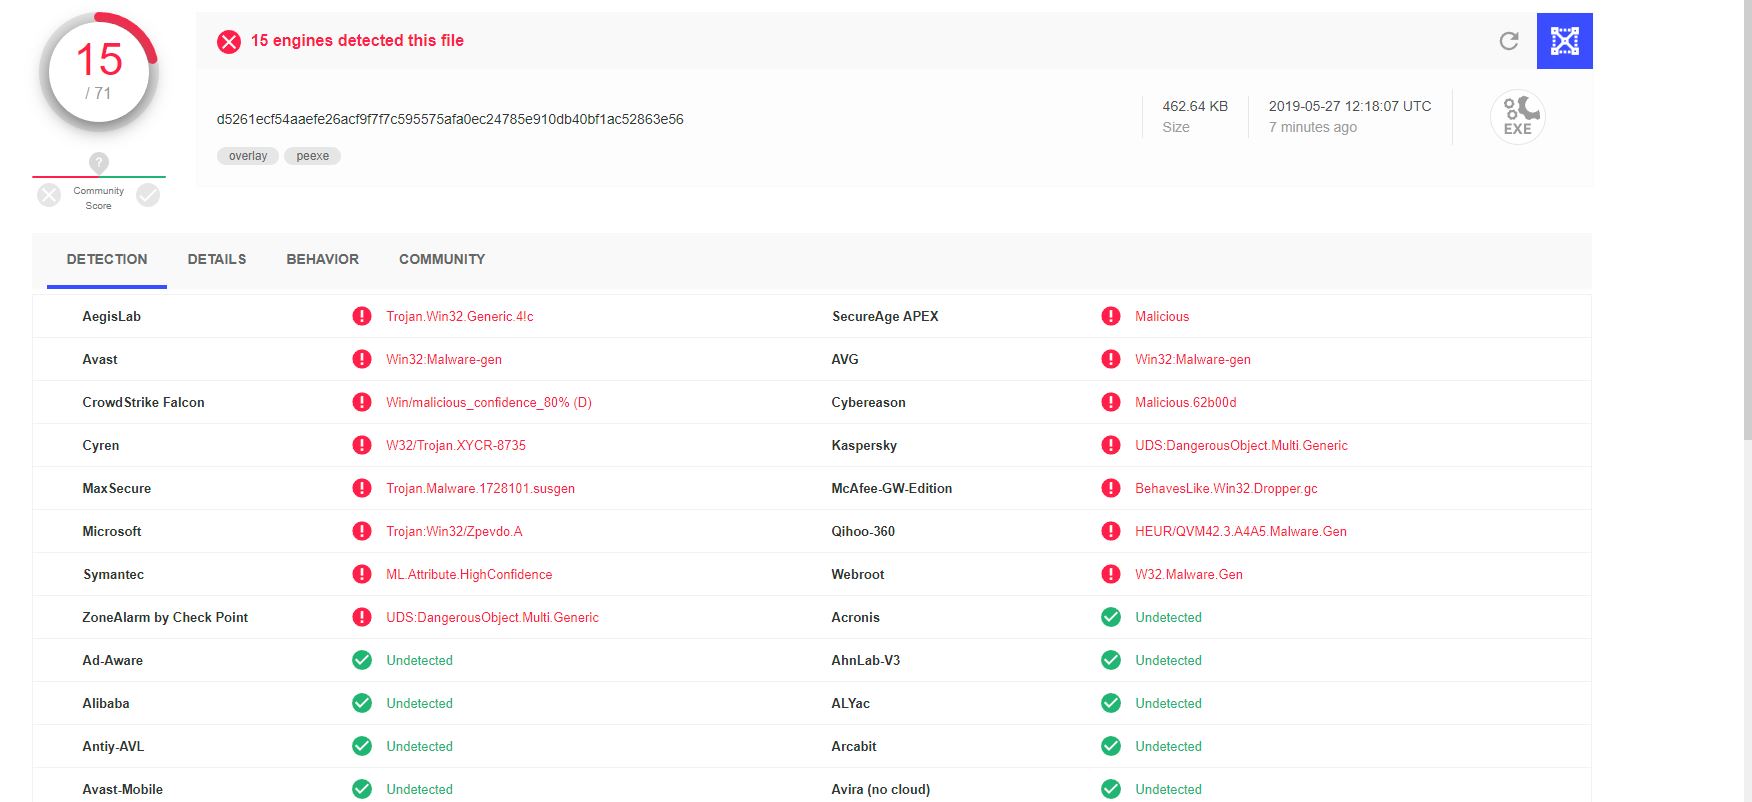
Task: Click alert icon beside Cybereason result
Action: click(1111, 402)
